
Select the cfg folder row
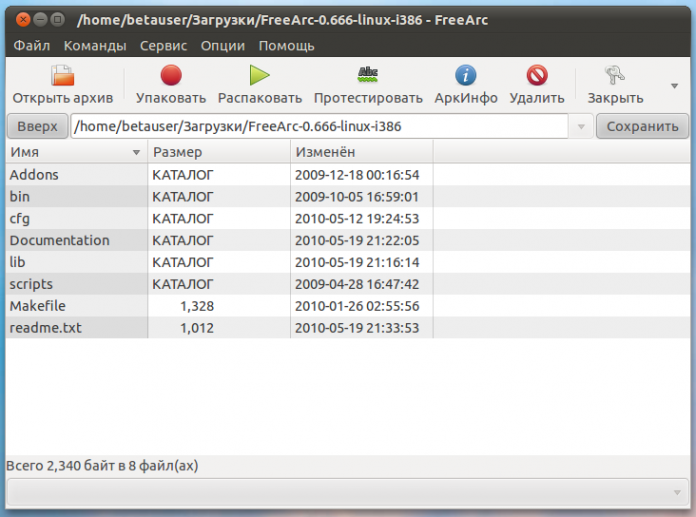(348, 218)
